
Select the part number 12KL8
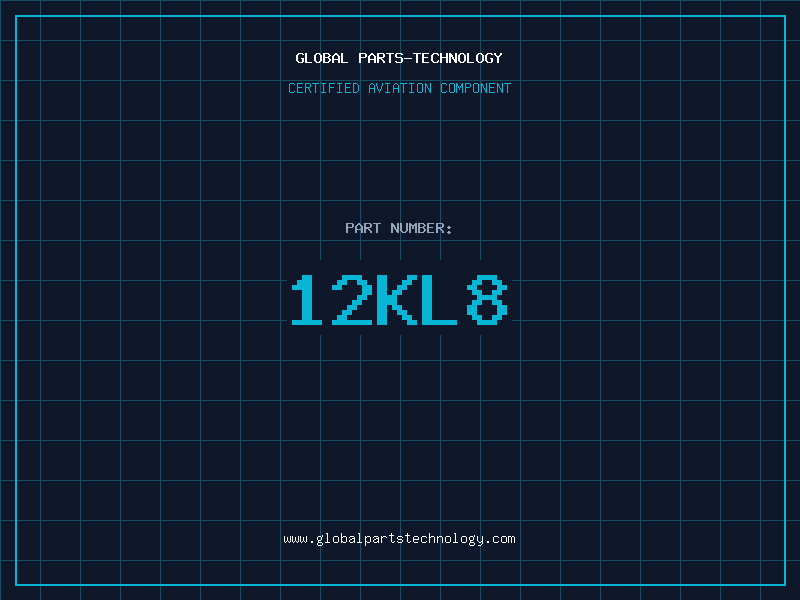click(x=399, y=300)
